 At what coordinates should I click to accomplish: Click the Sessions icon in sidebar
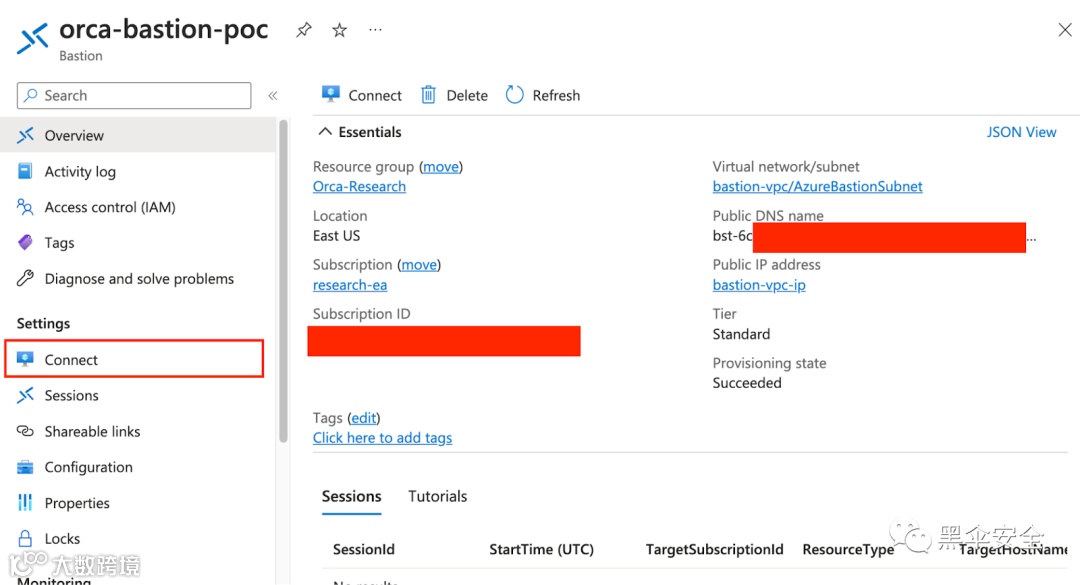pos(25,396)
